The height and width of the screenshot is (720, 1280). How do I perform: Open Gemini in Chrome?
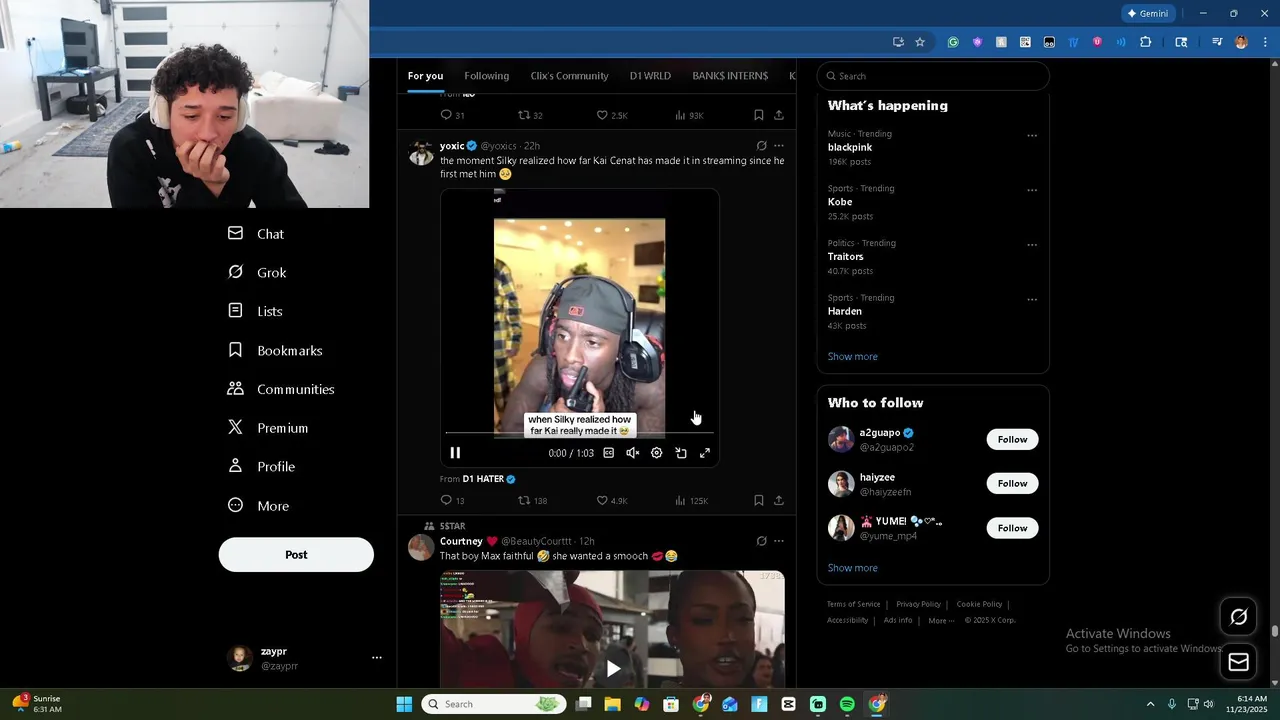(1148, 14)
